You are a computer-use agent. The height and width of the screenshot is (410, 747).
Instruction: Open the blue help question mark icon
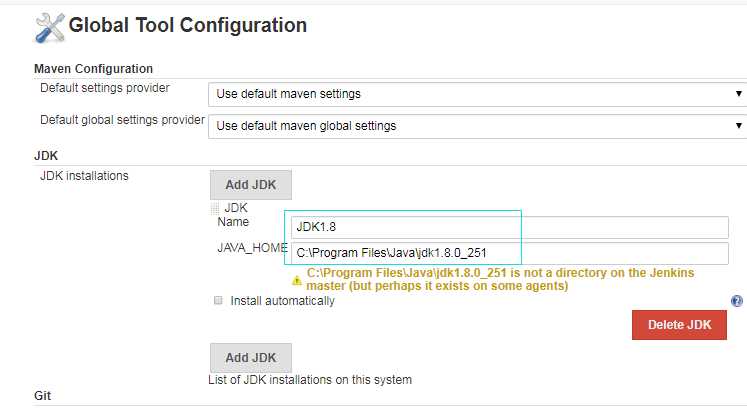click(x=737, y=301)
